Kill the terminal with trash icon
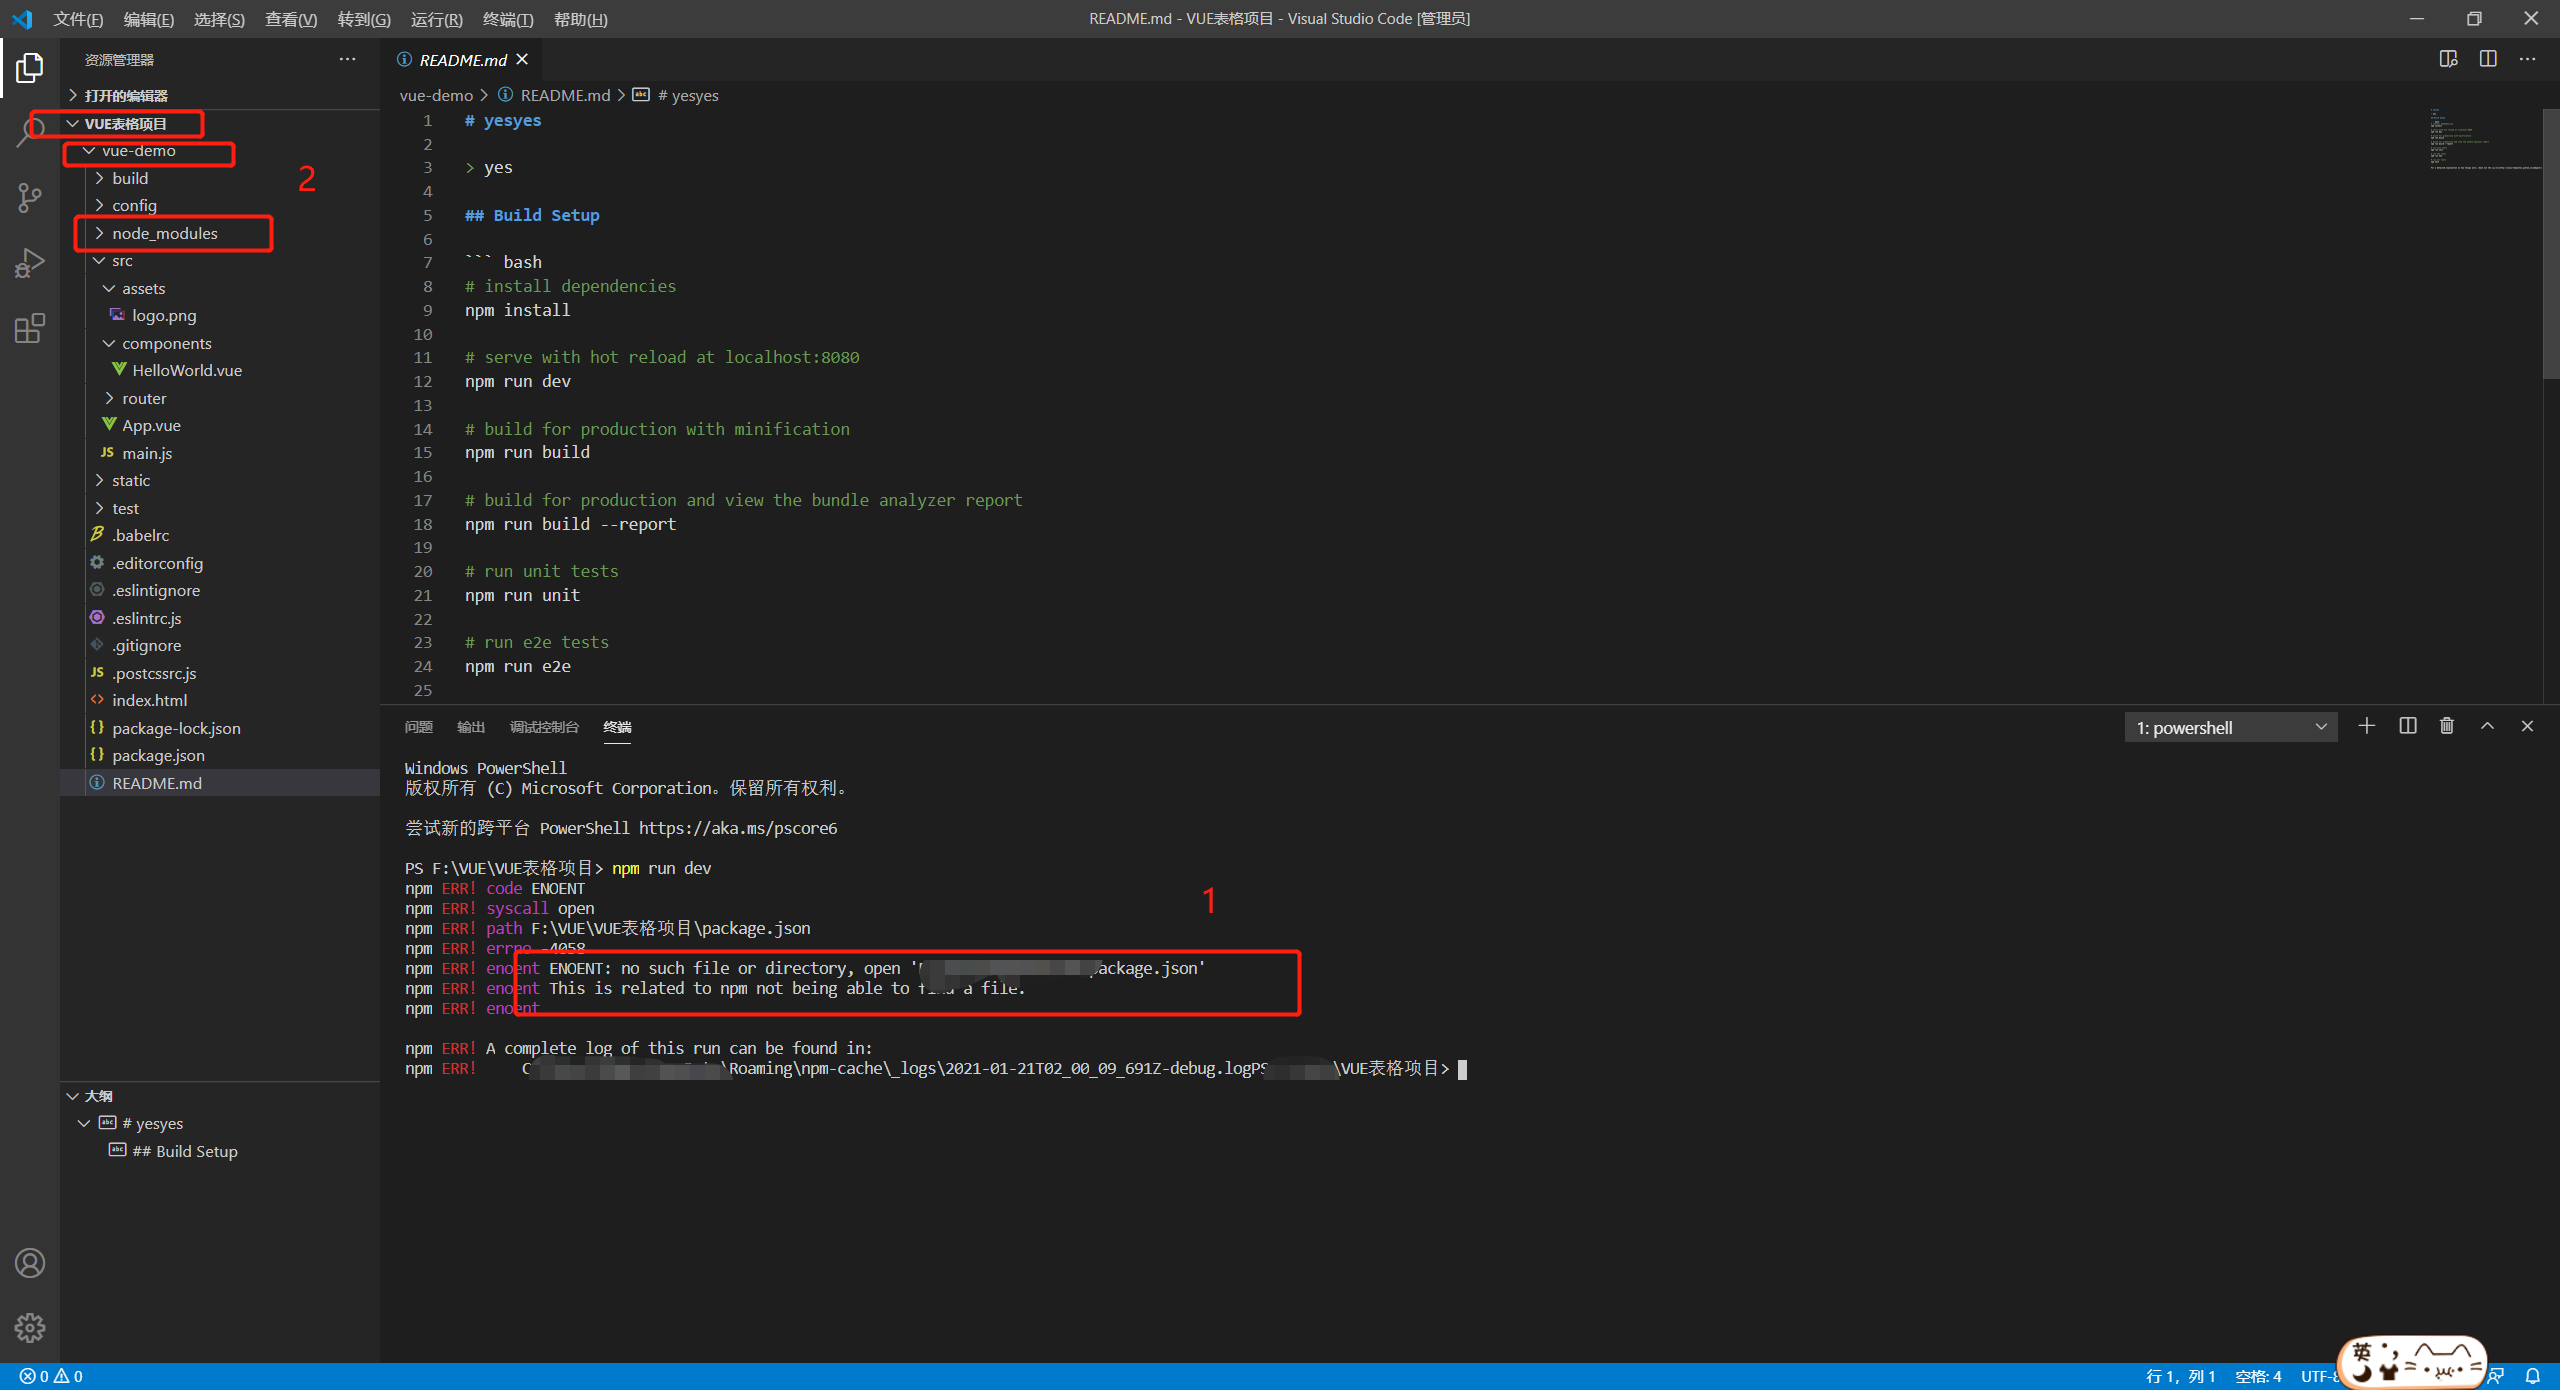 pyautogui.click(x=2447, y=726)
